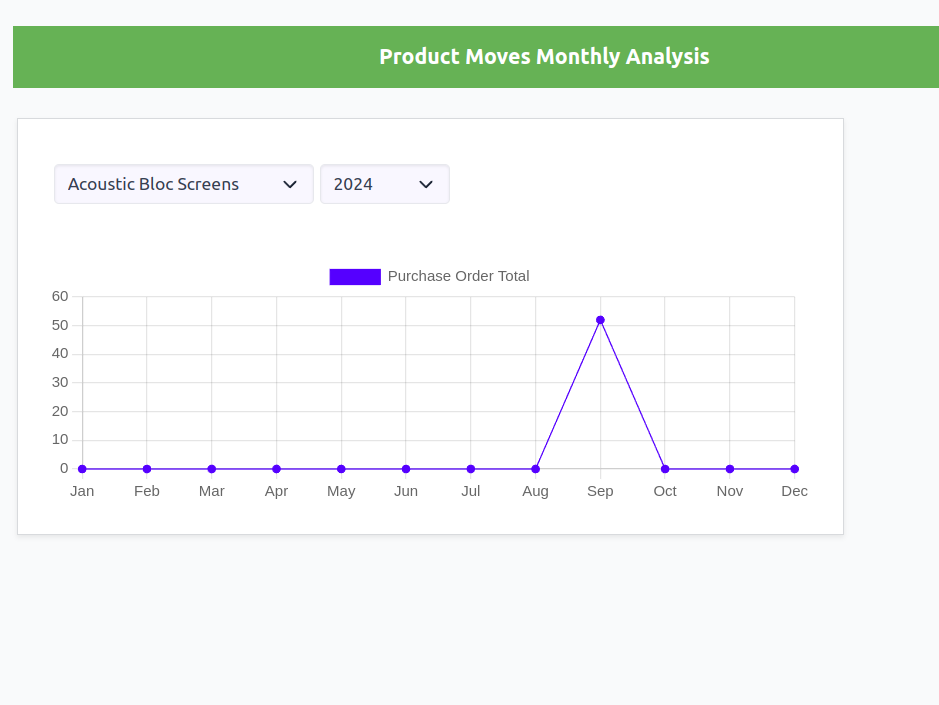939x705 pixels.
Task: Click the Product Moves Monthly Analysis header
Action: point(544,57)
